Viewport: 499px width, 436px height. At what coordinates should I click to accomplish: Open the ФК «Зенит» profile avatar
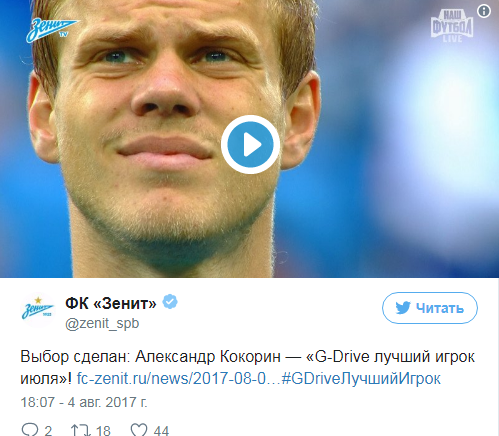click(38, 310)
